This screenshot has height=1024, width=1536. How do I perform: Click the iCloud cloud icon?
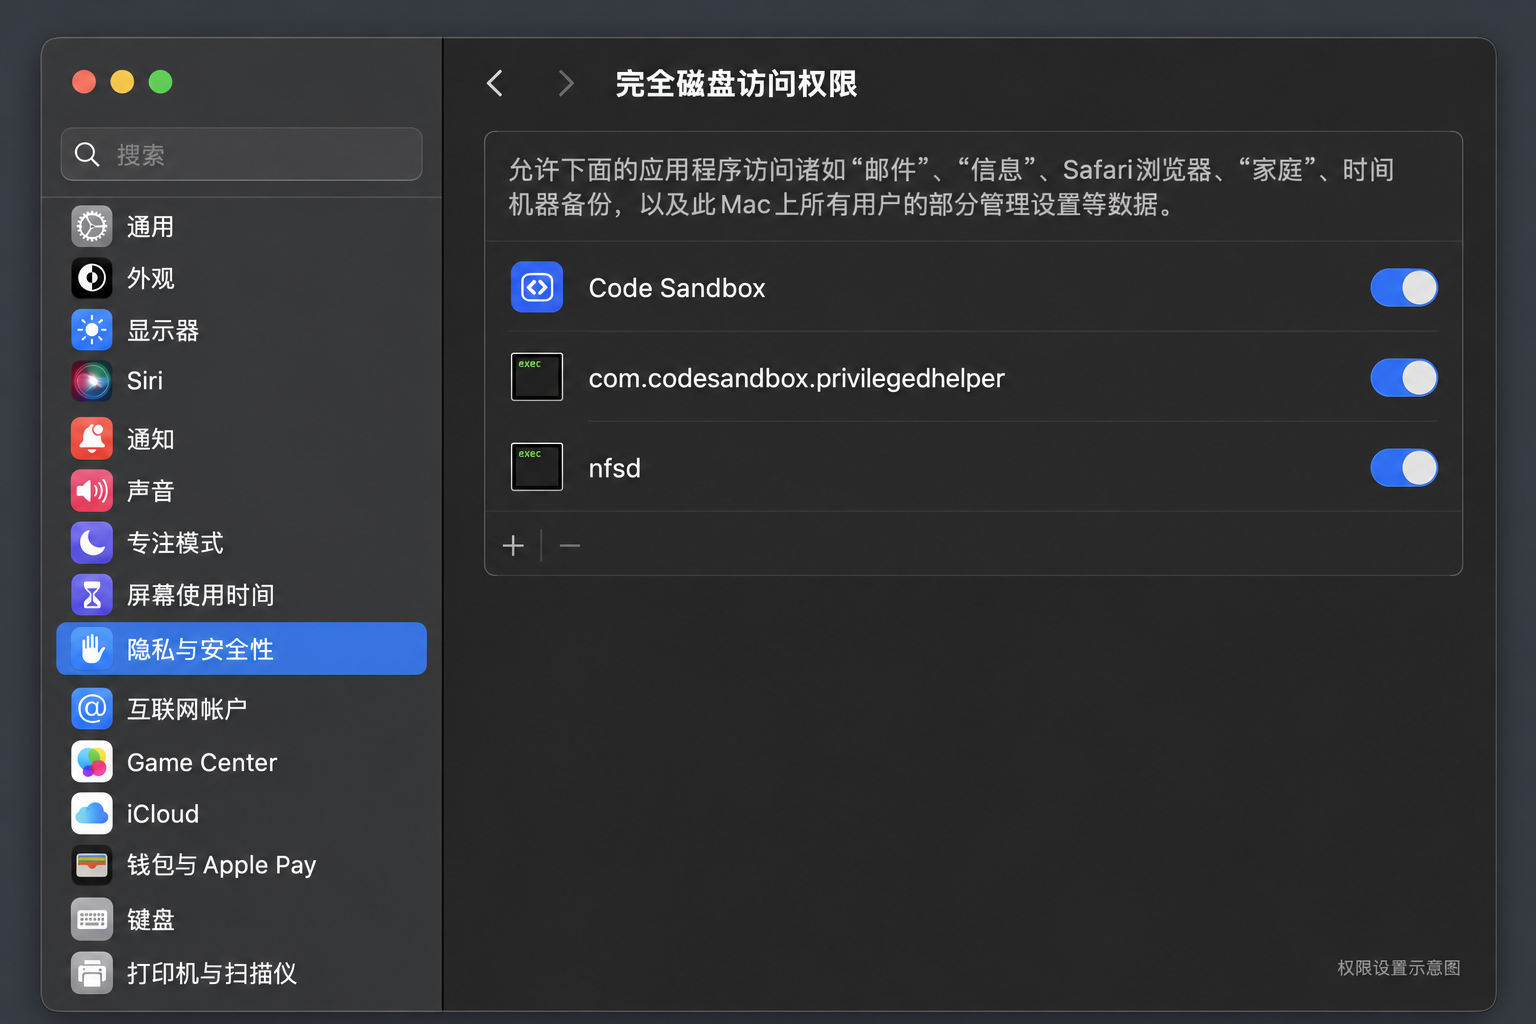pyautogui.click(x=92, y=813)
